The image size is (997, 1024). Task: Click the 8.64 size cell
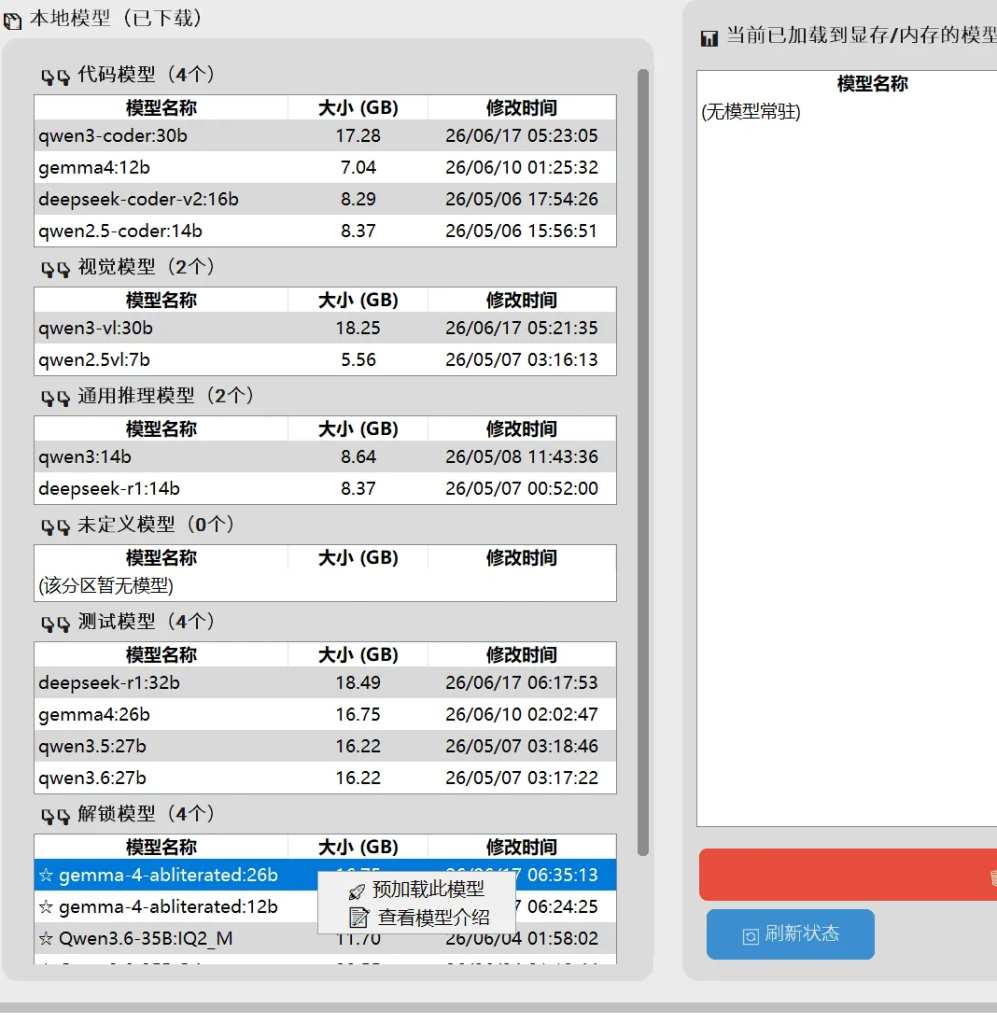click(358, 456)
